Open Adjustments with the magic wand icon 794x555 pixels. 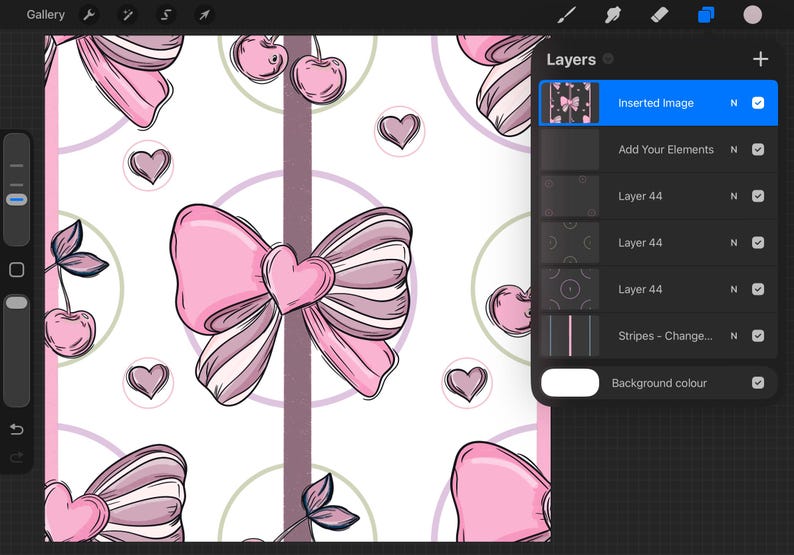[127, 15]
